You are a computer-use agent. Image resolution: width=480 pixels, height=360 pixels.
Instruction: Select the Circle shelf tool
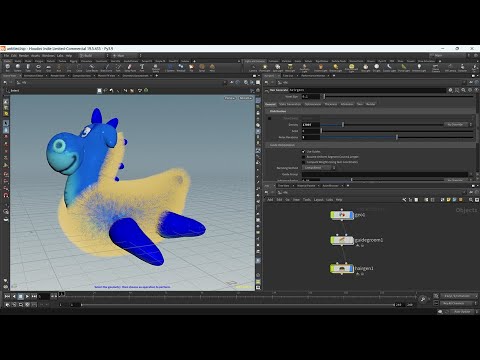click(79, 68)
